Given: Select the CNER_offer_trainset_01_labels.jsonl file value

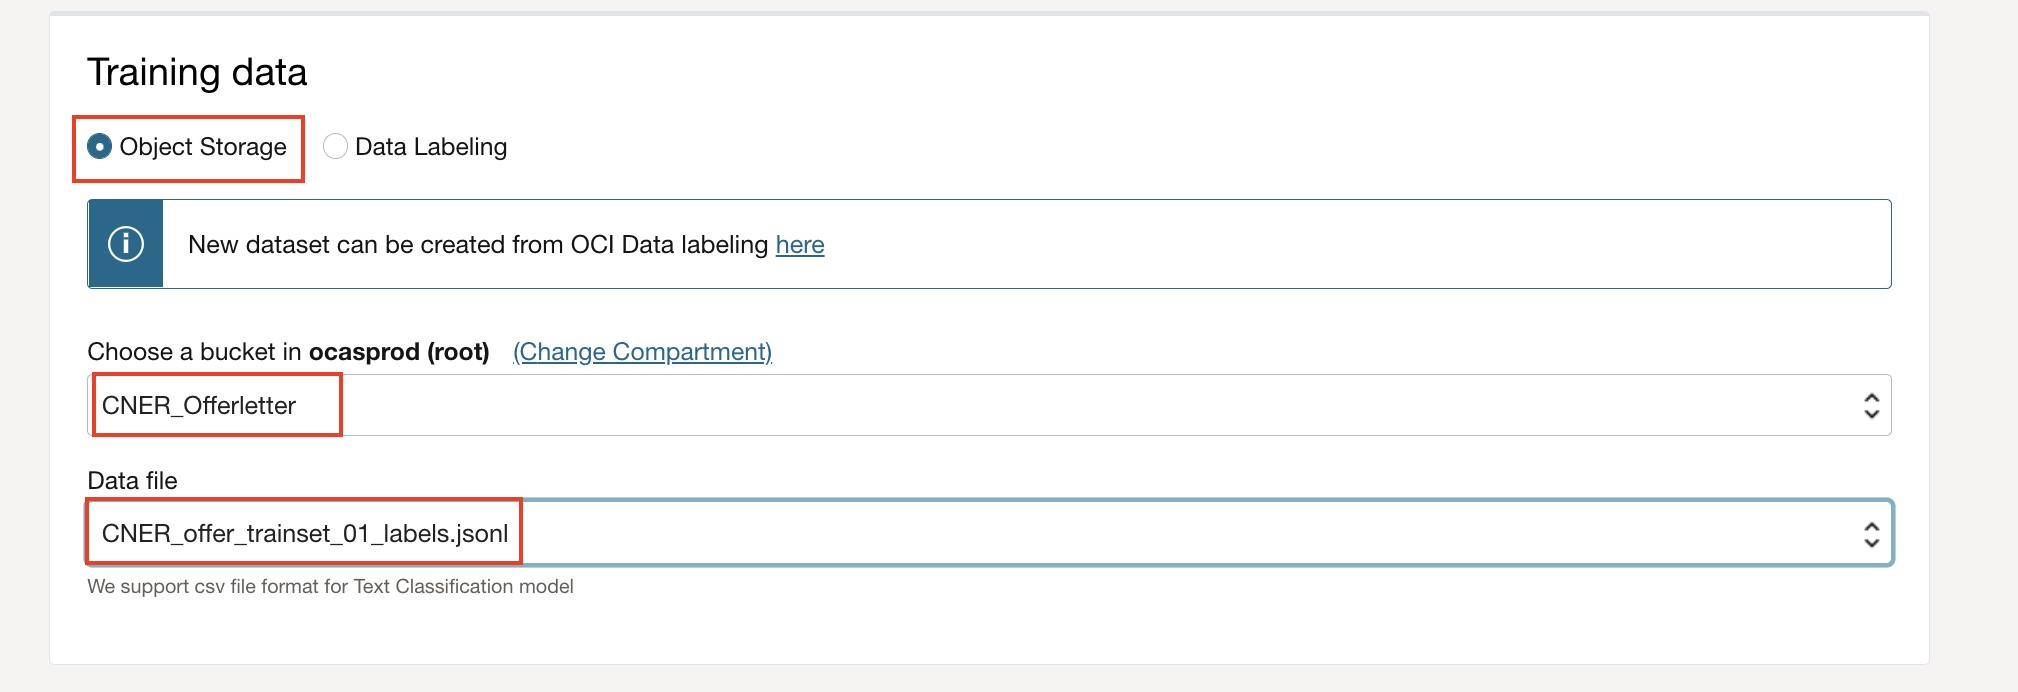Looking at the screenshot, I should (305, 534).
